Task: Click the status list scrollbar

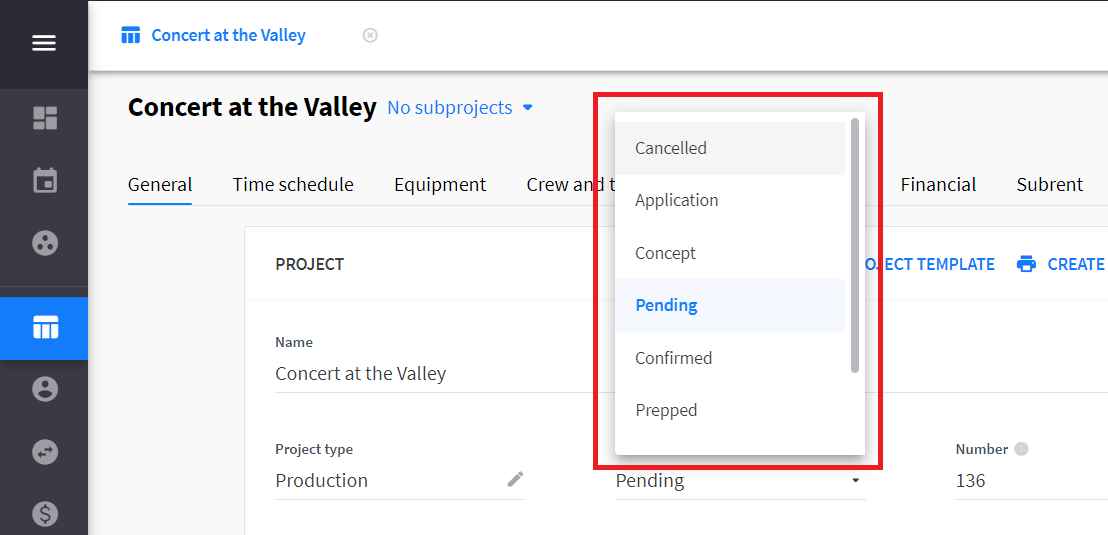Action: (x=855, y=245)
